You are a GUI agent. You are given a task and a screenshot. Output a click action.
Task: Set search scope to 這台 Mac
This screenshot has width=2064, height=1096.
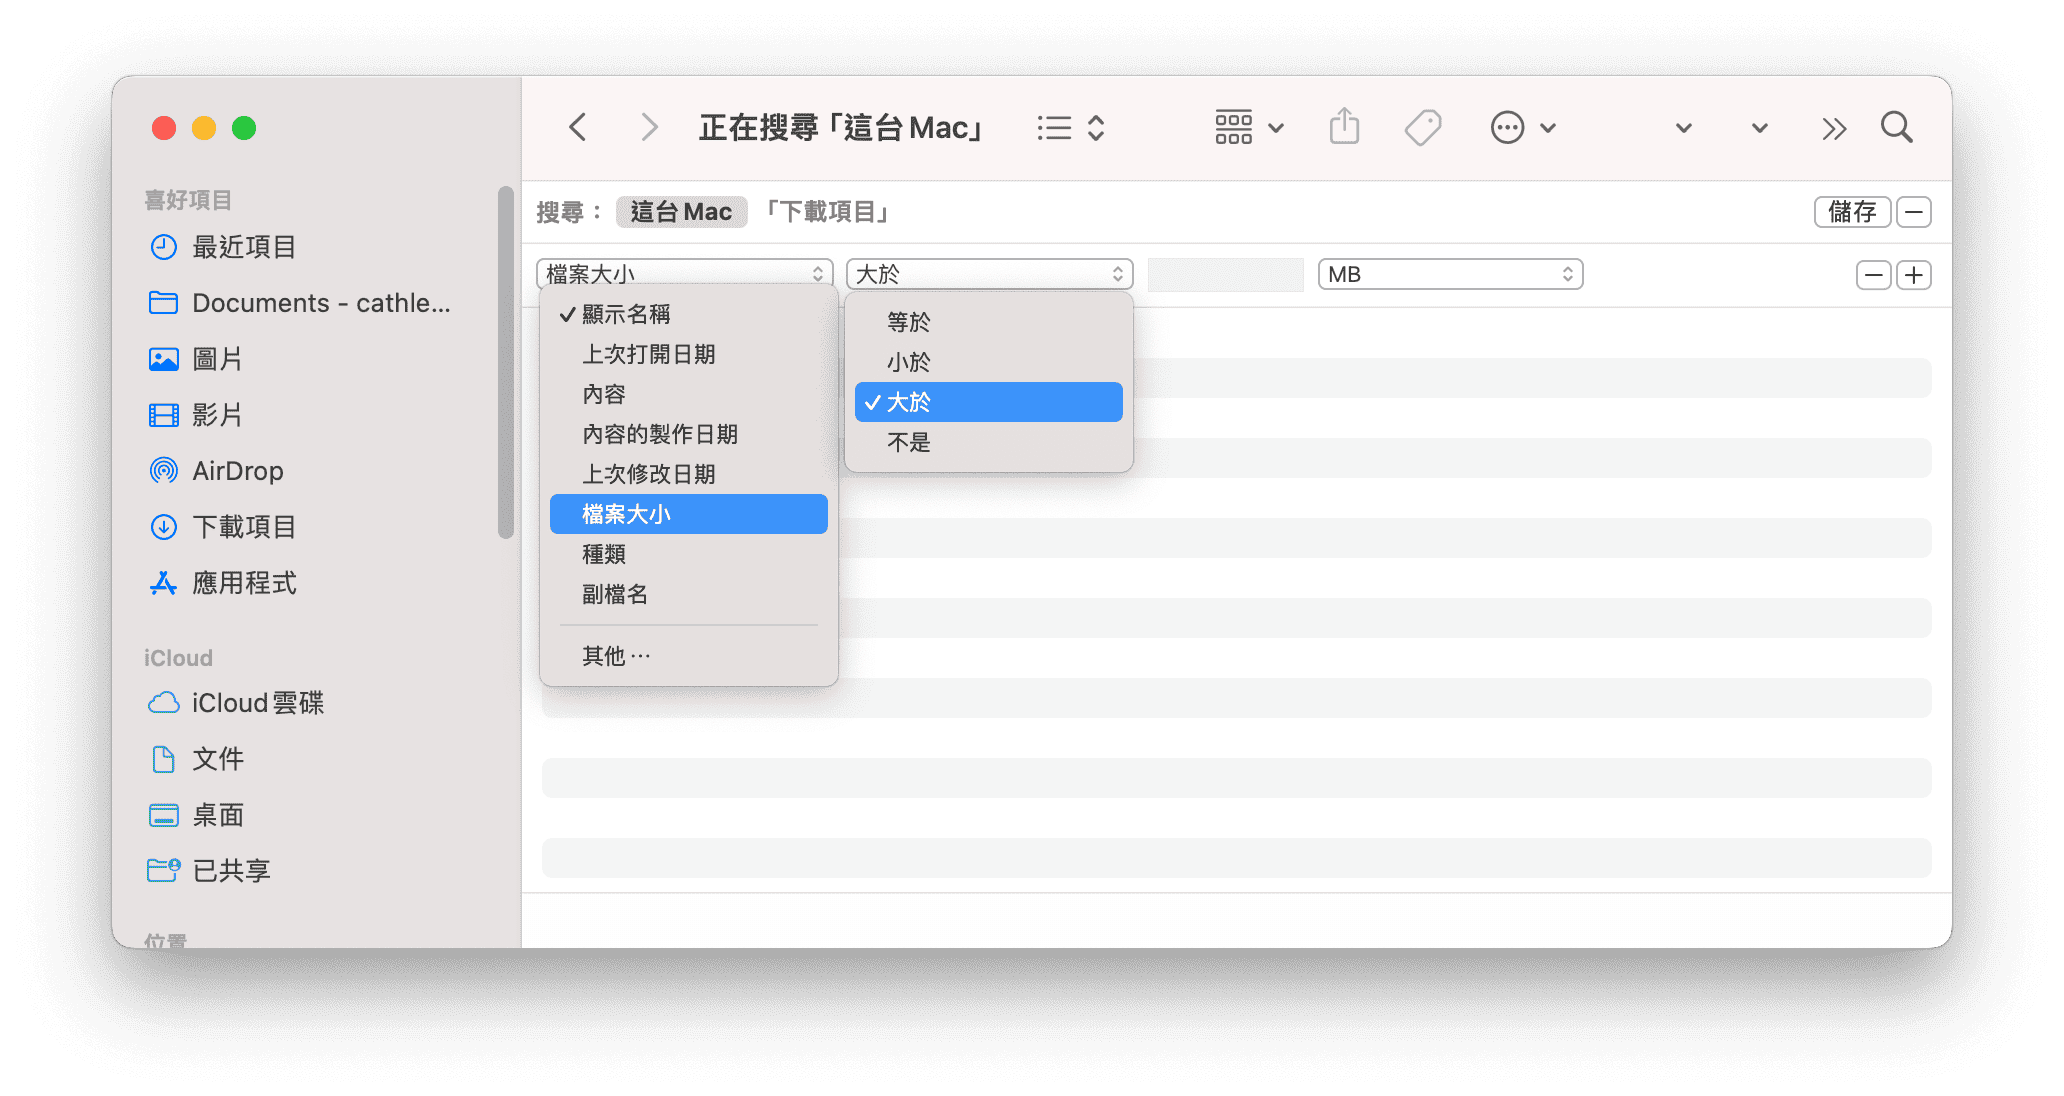[681, 212]
